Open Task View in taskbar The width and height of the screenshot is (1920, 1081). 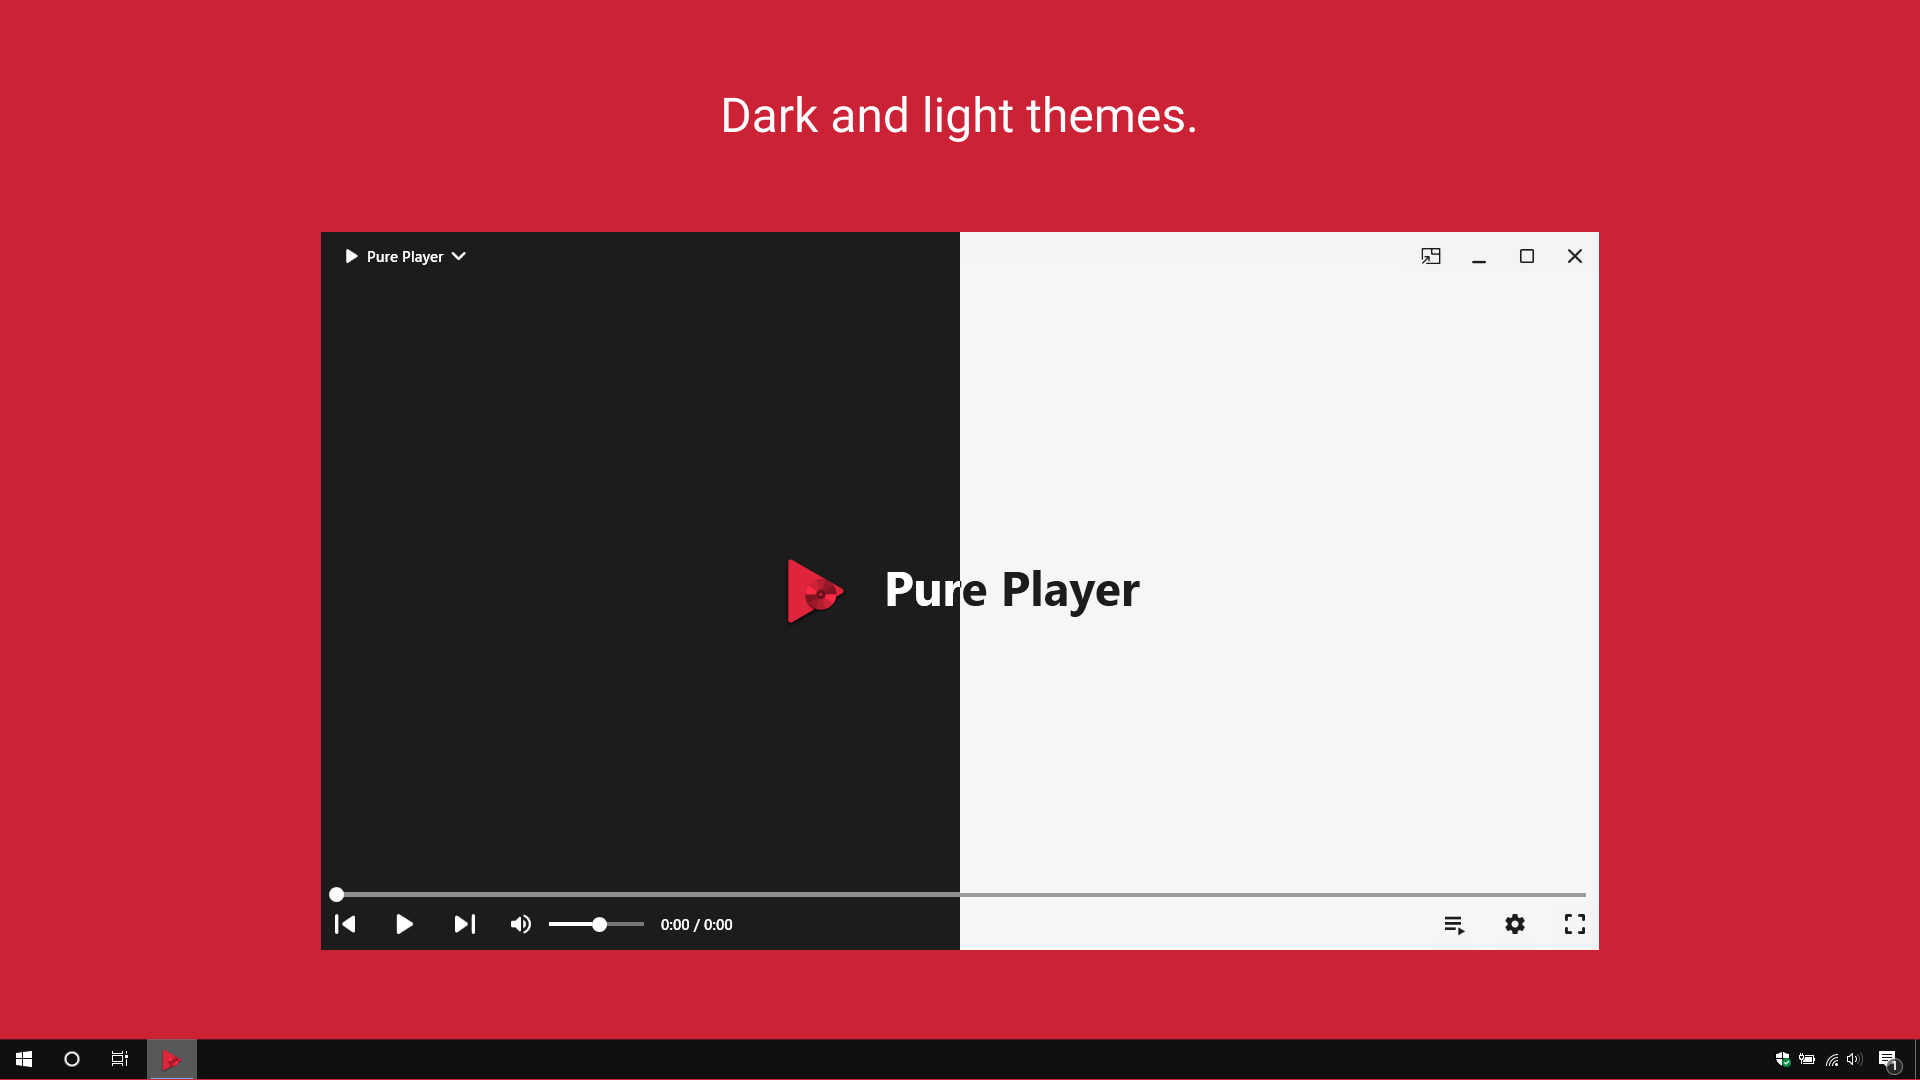(x=120, y=1059)
